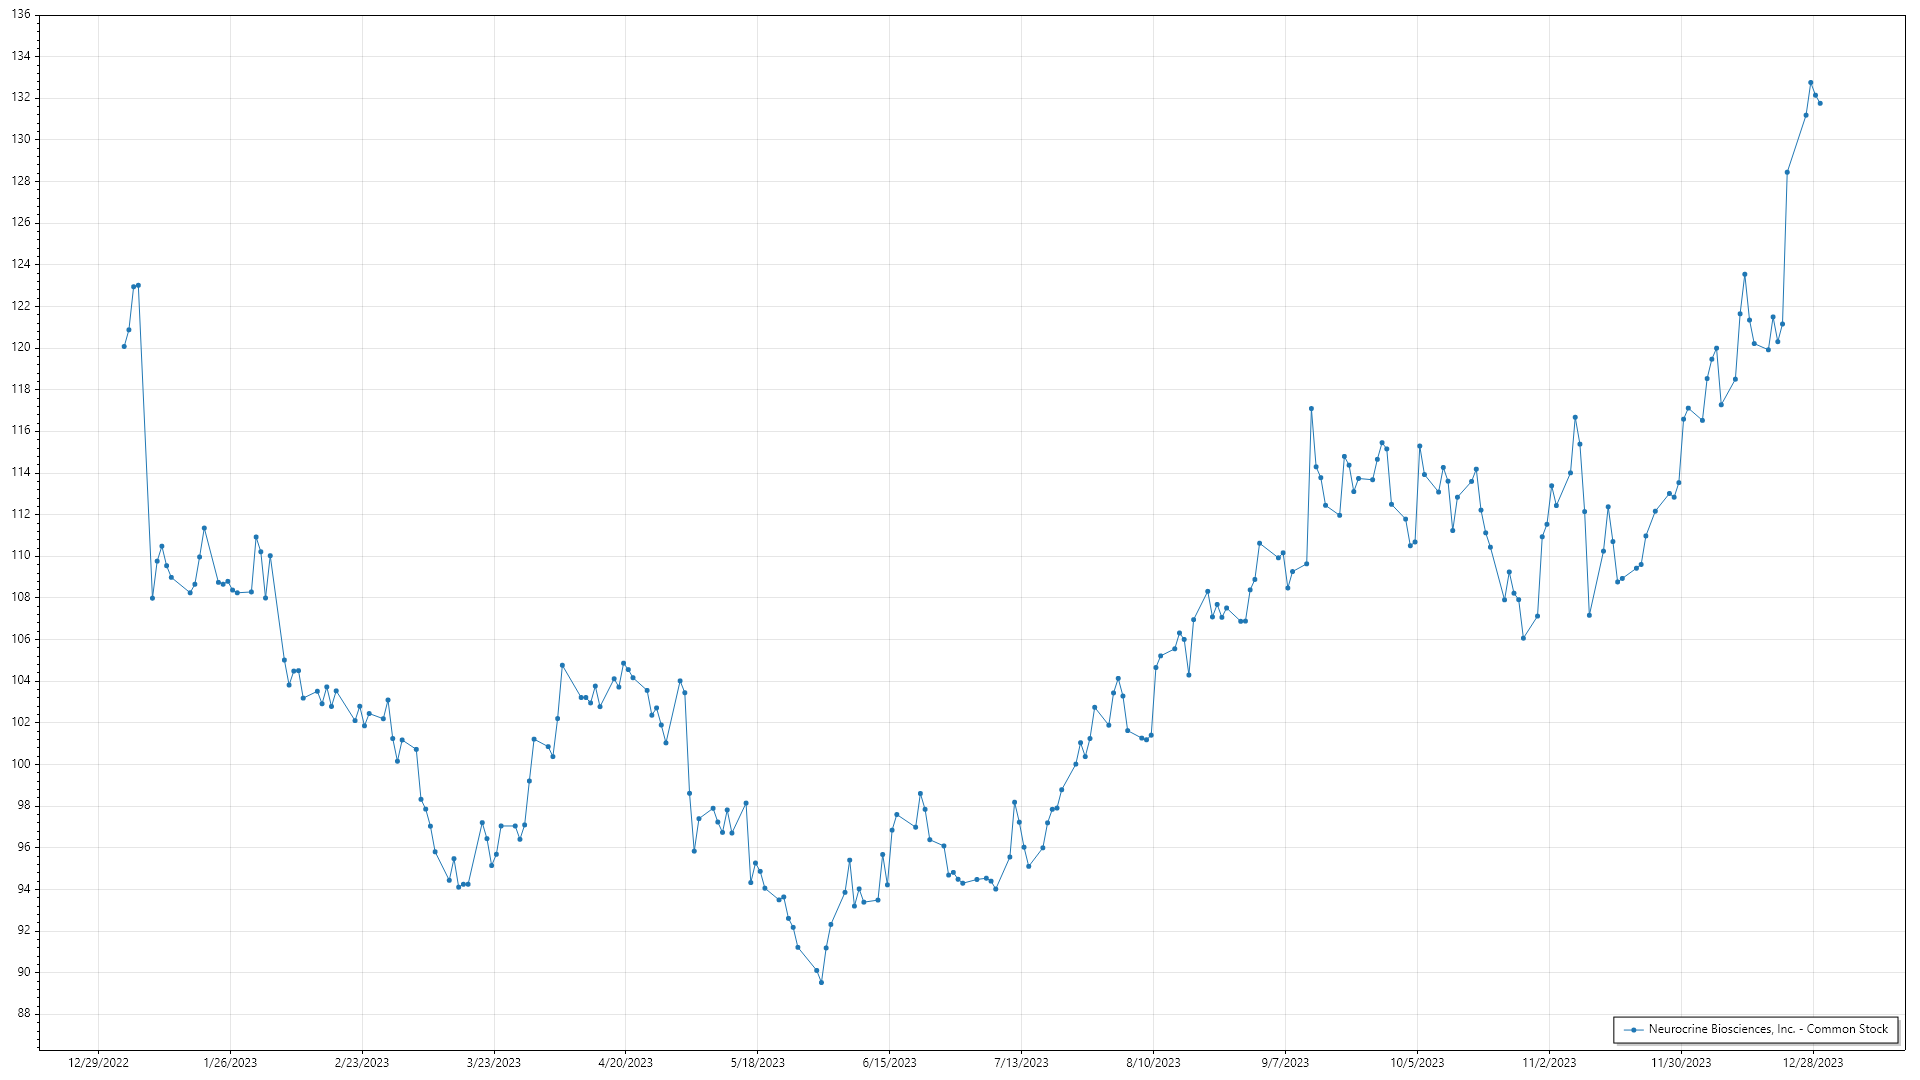This screenshot has height=1080, width=1920.
Task: Click the highest data point near 132.8
Action: pos(1810,83)
